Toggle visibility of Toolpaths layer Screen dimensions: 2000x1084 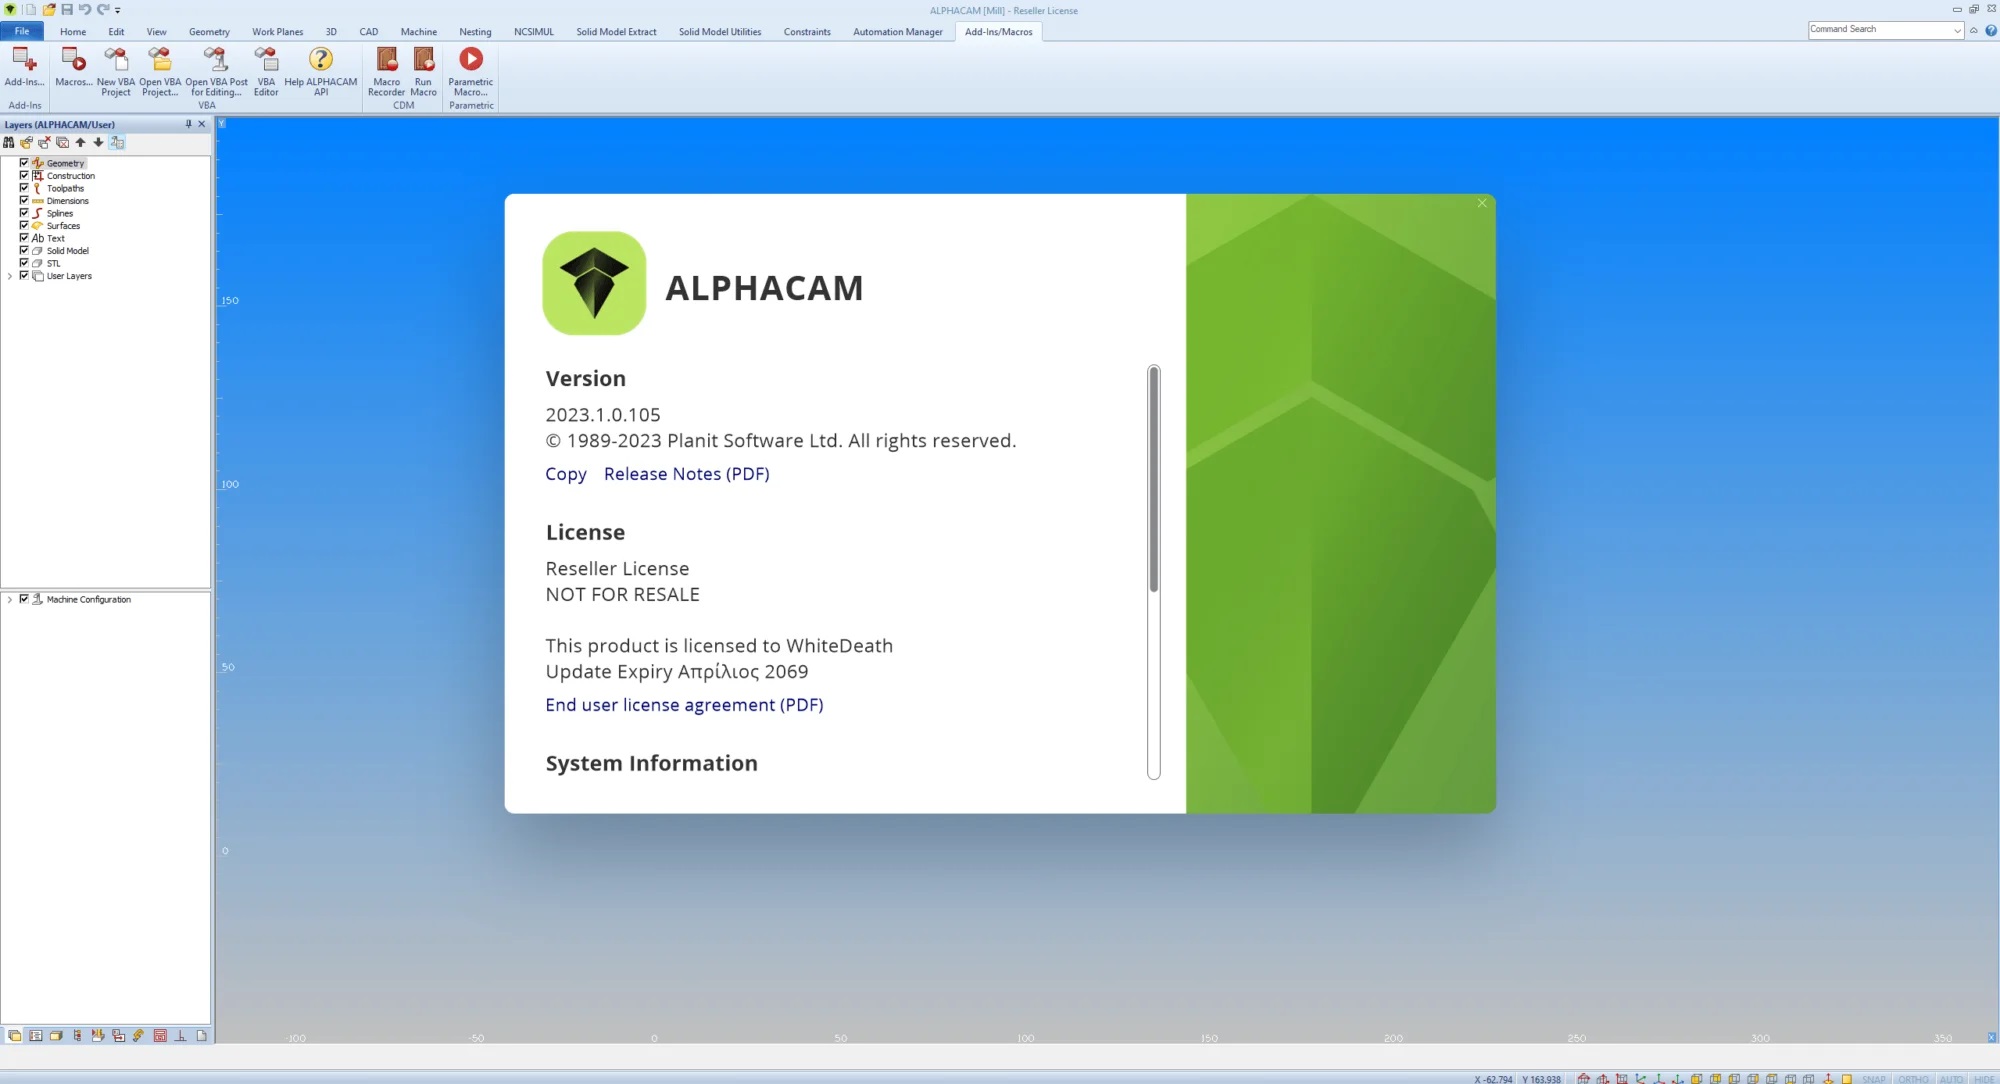pyautogui.click(x=24, y=188)
